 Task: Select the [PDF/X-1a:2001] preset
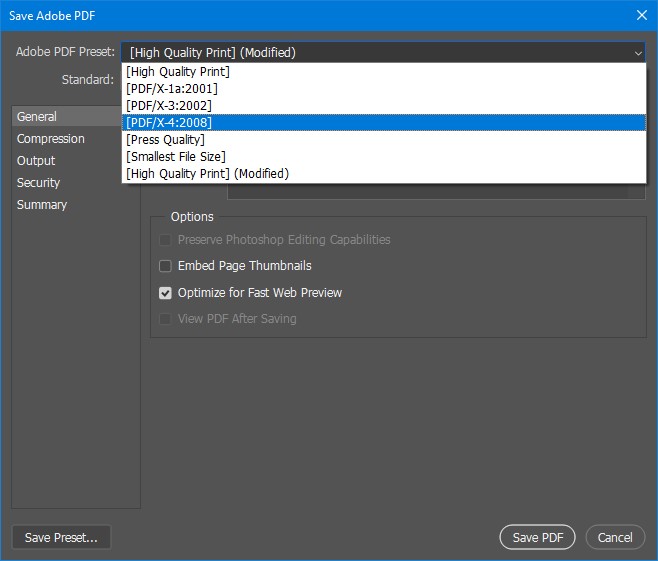click(x=384, y=89)
